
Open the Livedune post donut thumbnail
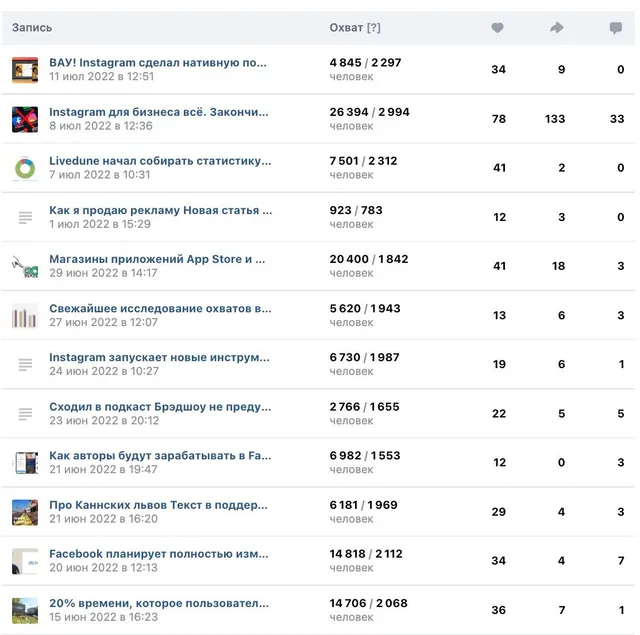click(25, 168)
